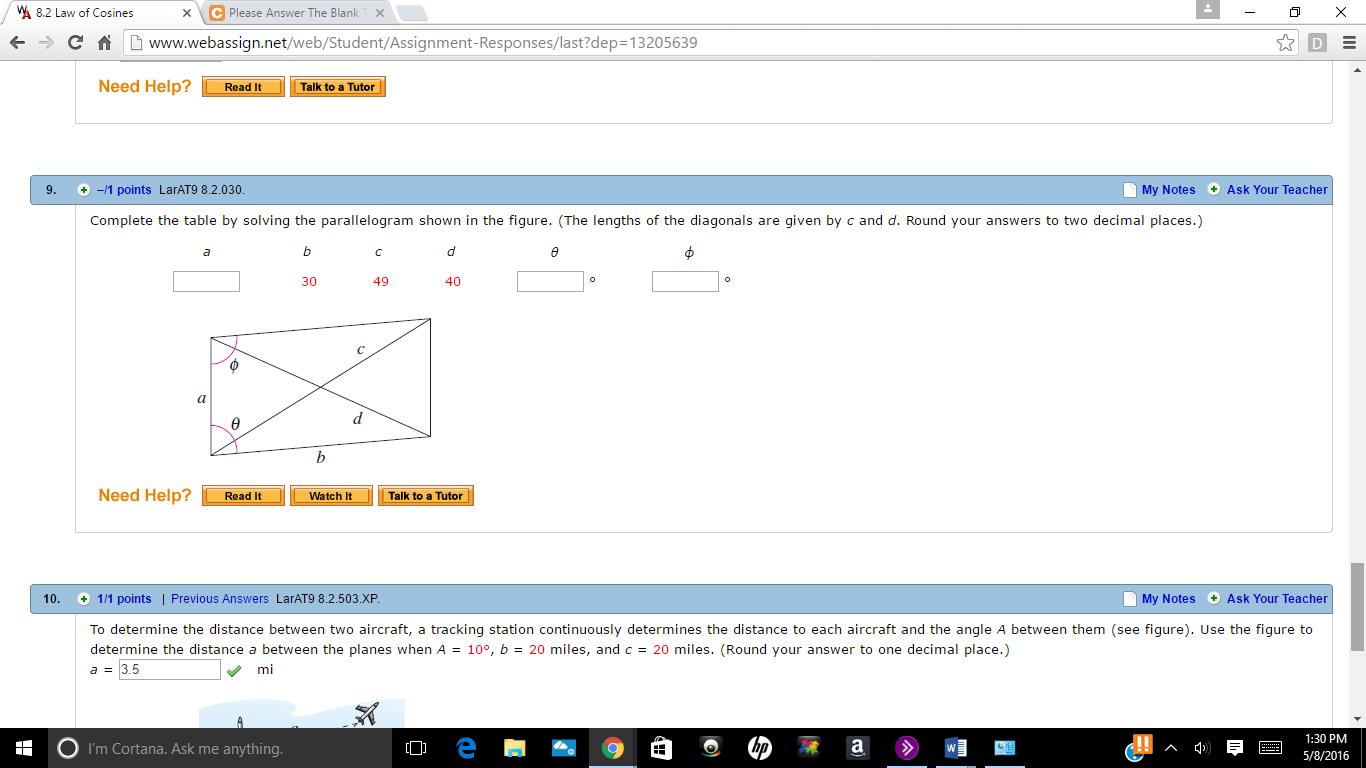
Task: Click the red value 49 under column c
Action: (x=381, y=282)
